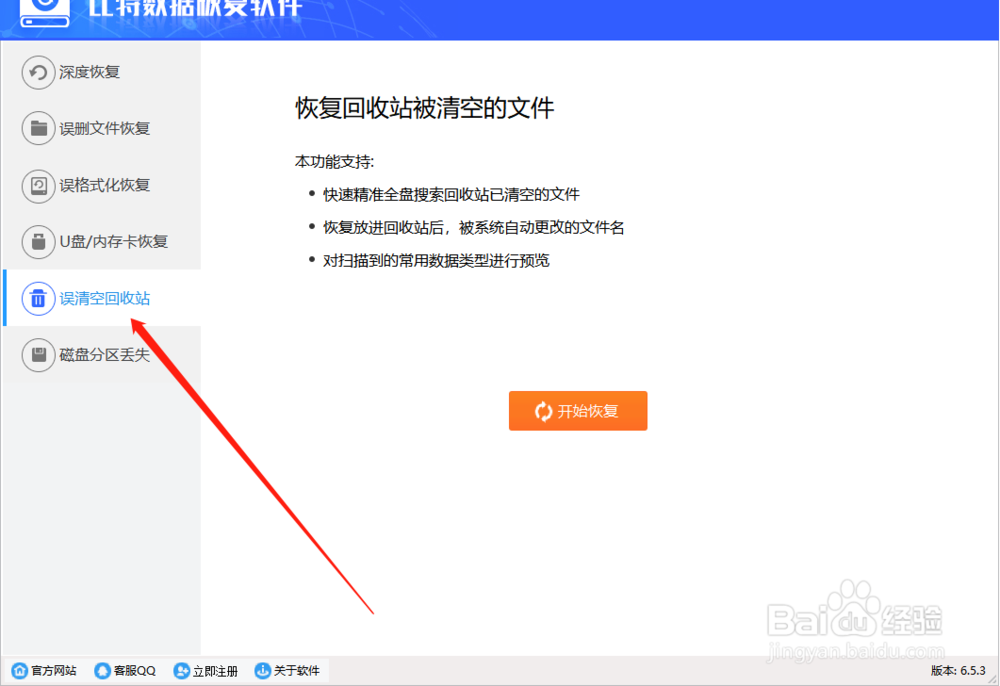Click the QQ customer service icon

coord(103,671)
